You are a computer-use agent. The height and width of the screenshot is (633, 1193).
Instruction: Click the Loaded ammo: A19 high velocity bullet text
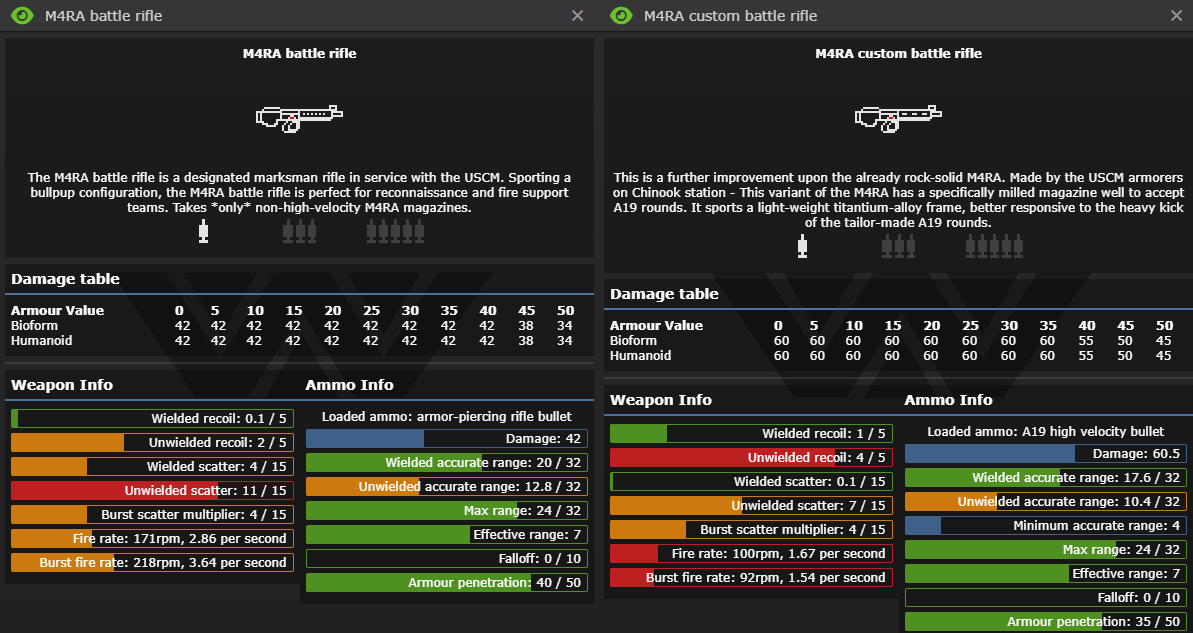(1045, 431)
